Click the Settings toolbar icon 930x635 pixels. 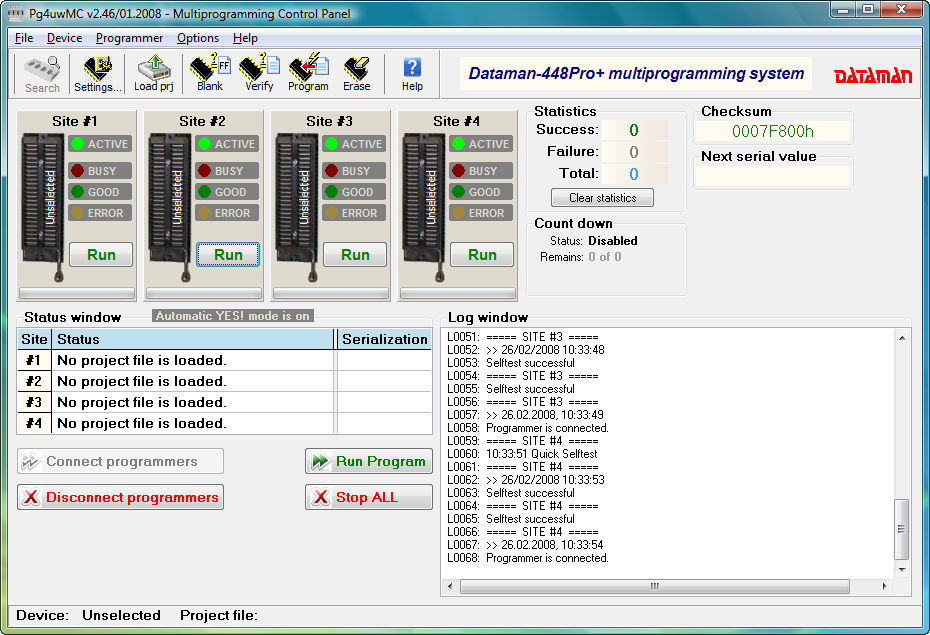point(97,74)
